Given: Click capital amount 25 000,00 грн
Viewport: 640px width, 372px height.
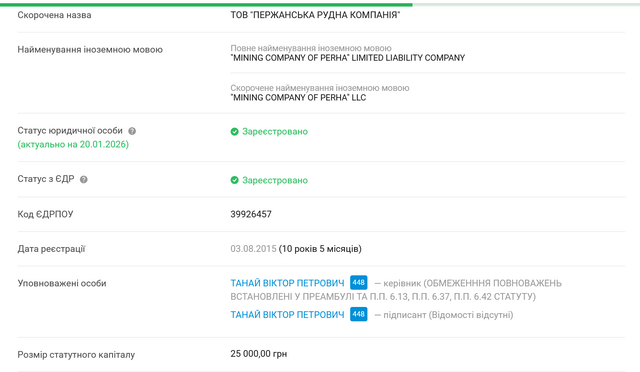Looking at the screenshot, I should point(259,354).
